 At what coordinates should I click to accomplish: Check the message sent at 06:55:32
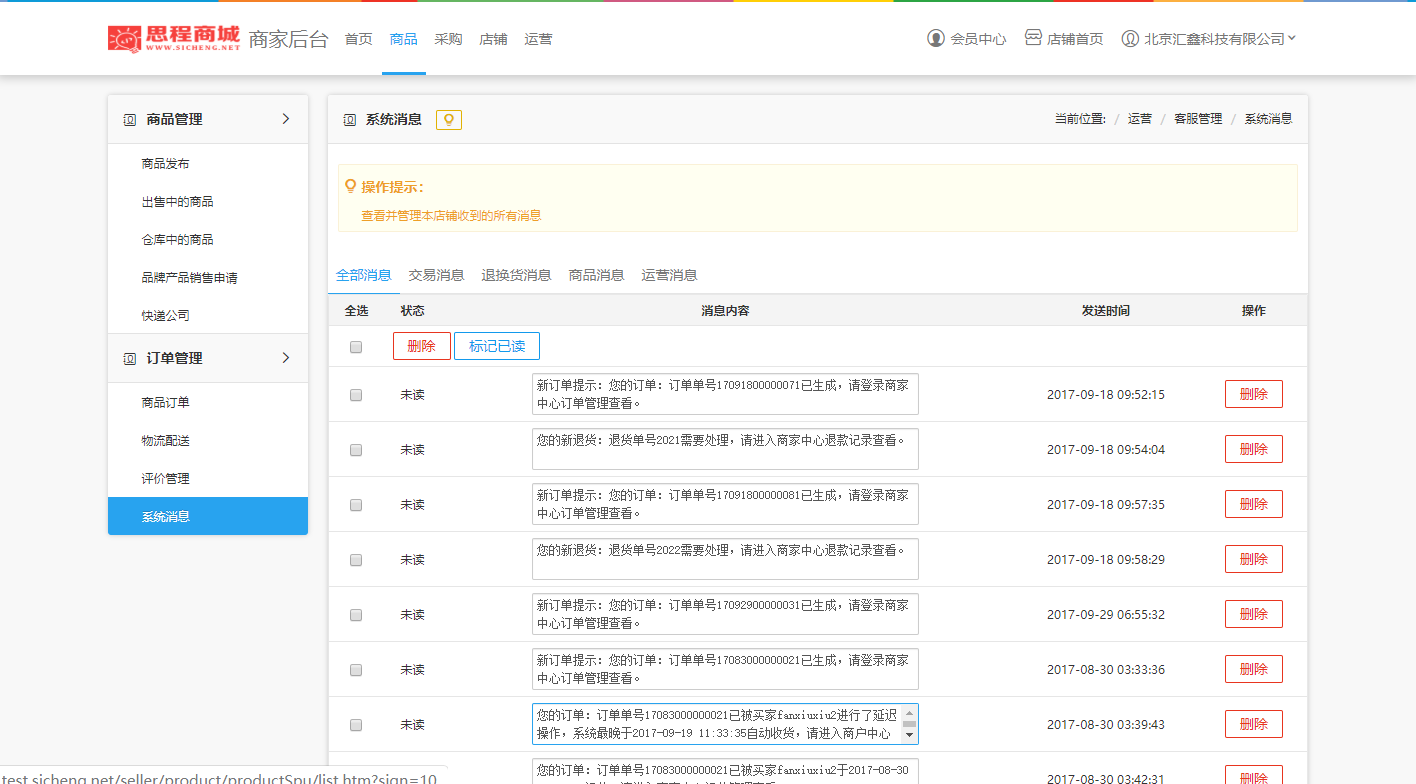point(356,615)
